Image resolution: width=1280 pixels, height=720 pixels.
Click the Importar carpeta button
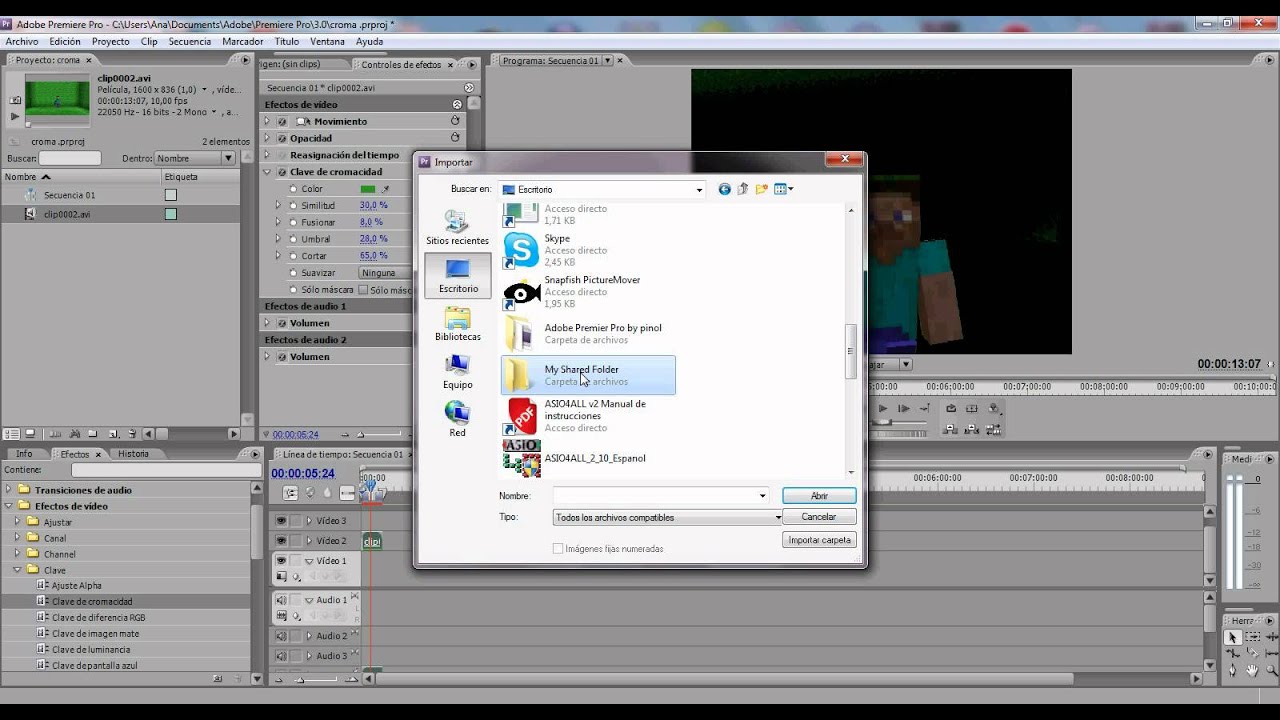point(819,540)
